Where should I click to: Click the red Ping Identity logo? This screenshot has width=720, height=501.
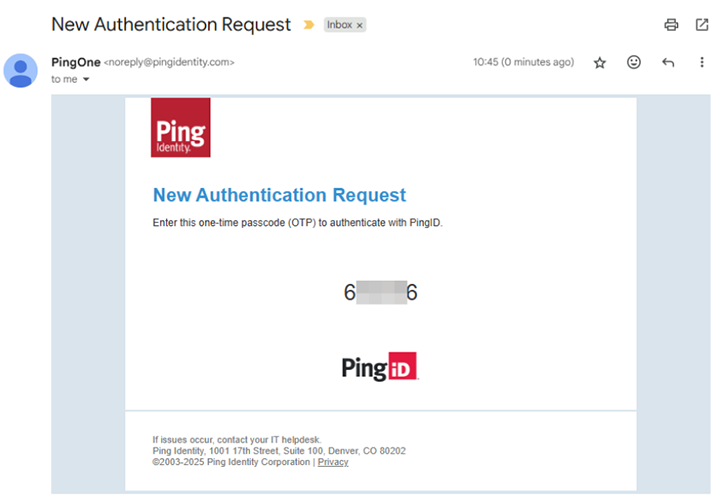coord(180,127)
